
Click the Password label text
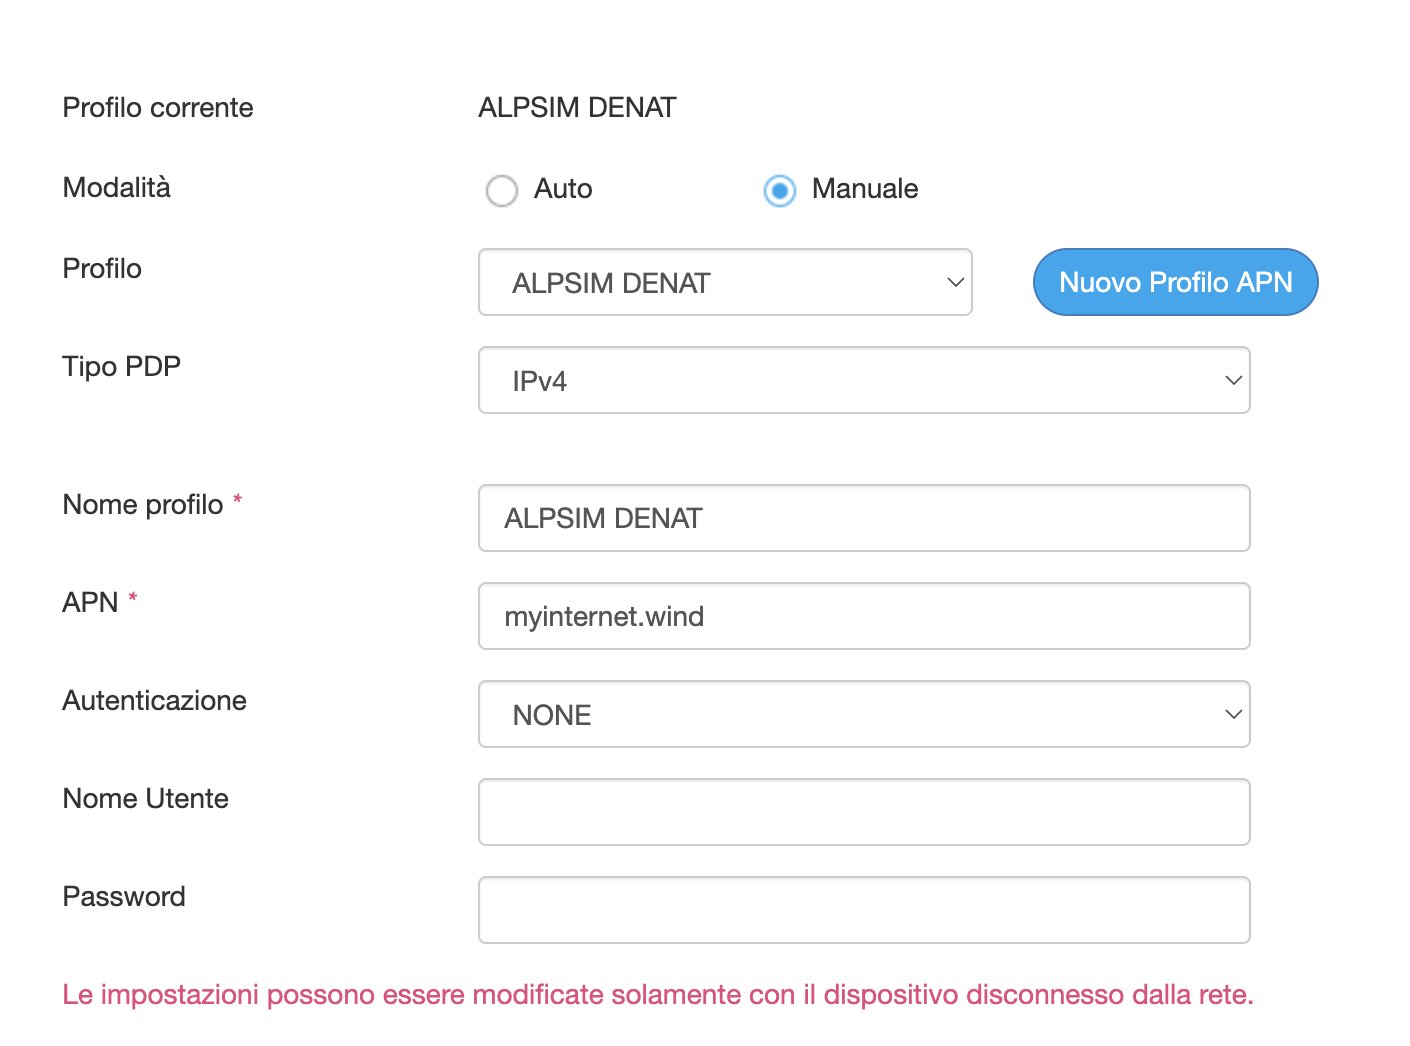124,897
